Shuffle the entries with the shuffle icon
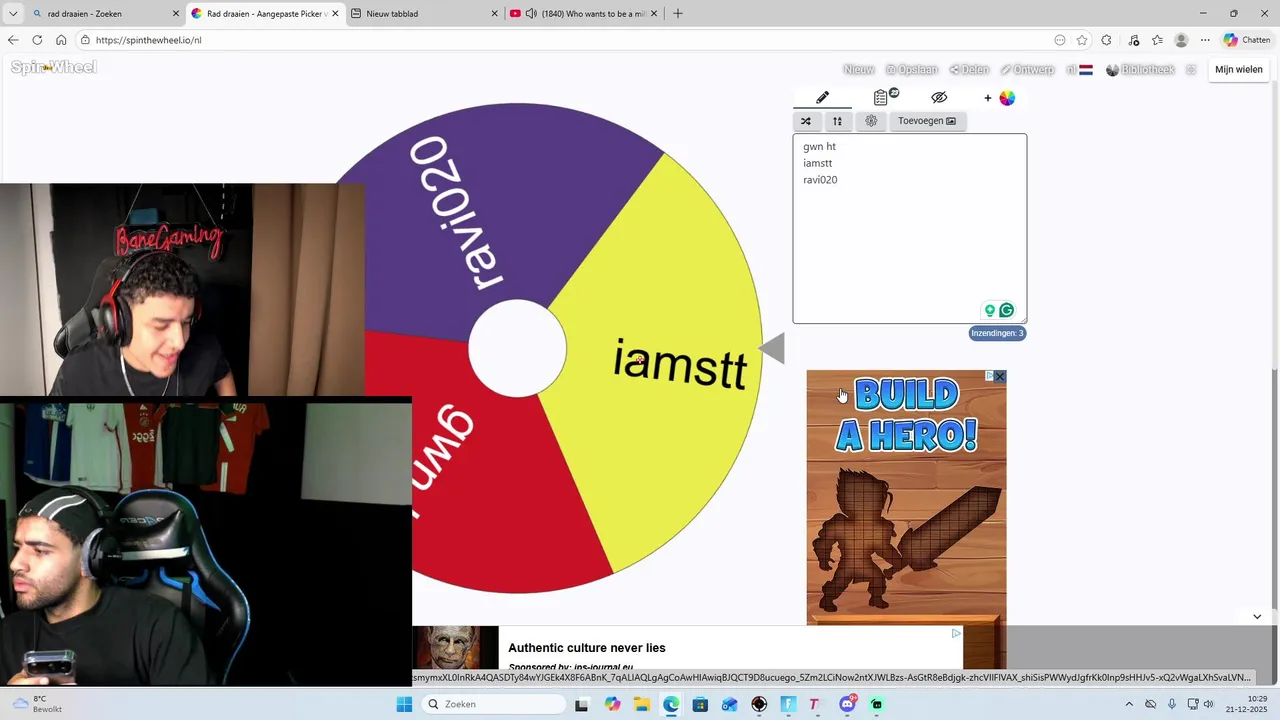Image resolution: width=1280 pixels, height=720 pixels. [806, 121]
